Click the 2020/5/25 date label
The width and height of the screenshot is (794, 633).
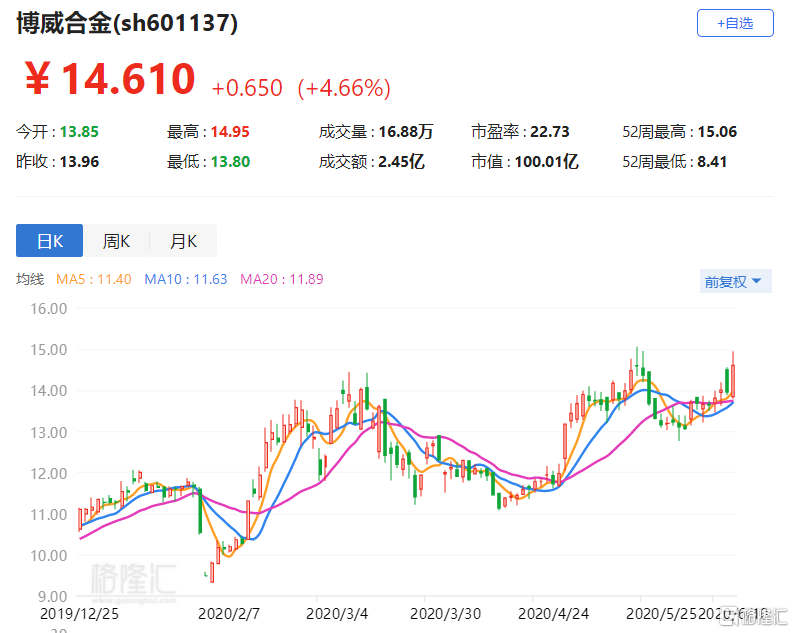(x=661, y=614)
